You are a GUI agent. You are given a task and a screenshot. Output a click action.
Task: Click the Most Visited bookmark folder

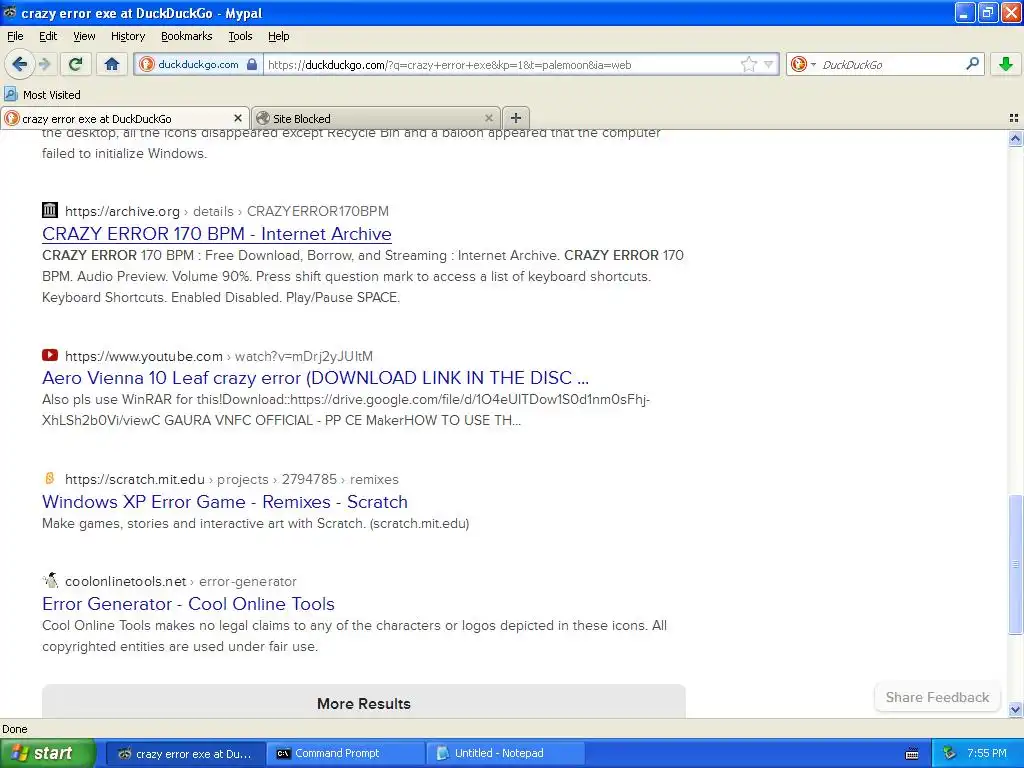tap(42, 95)
